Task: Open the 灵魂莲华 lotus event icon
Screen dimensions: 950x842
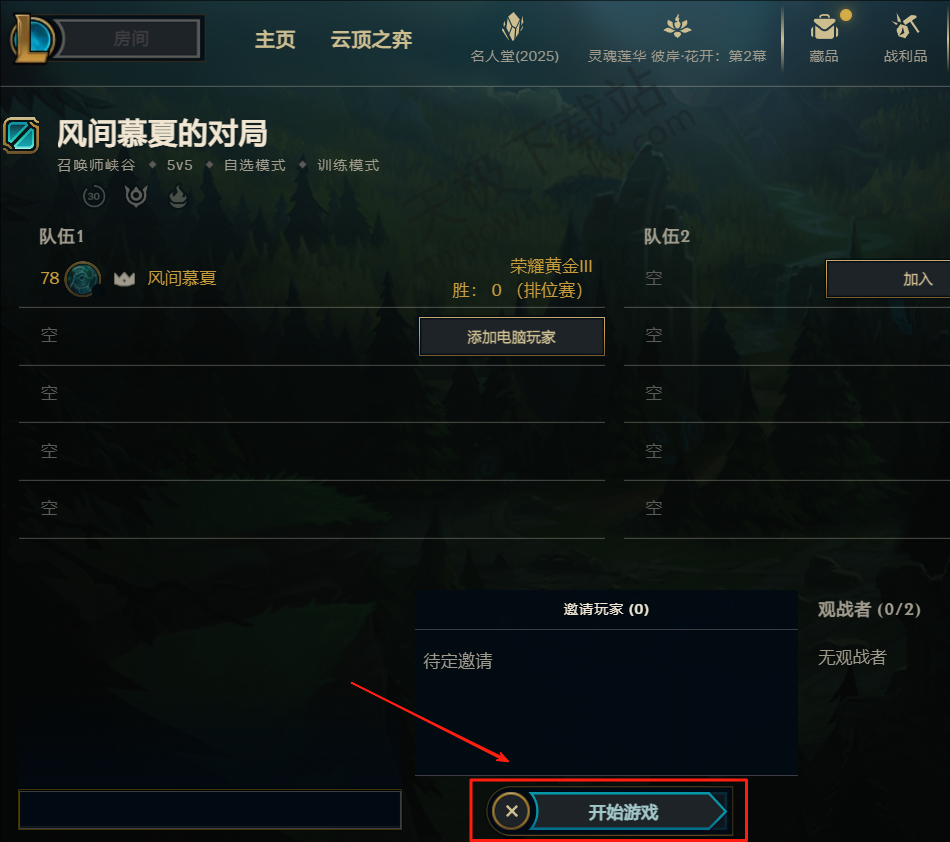Action: coord(677,26)
